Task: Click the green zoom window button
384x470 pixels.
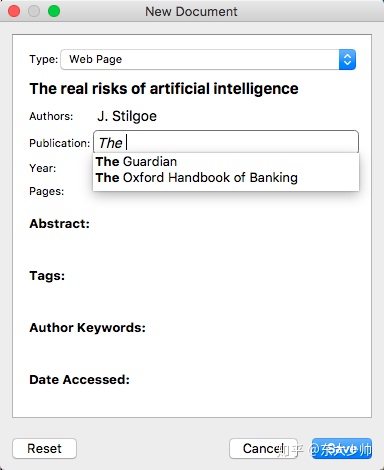Action: (x=54, y=11)
